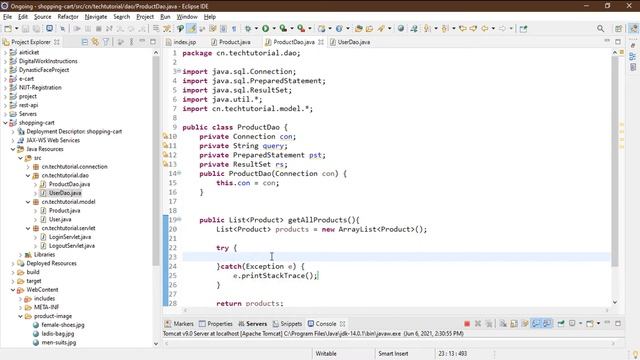640x360 pixels.
Task: Collapse the cn.techtutorial.dao package
Action: pyautogui.click(x=28, y=176)
